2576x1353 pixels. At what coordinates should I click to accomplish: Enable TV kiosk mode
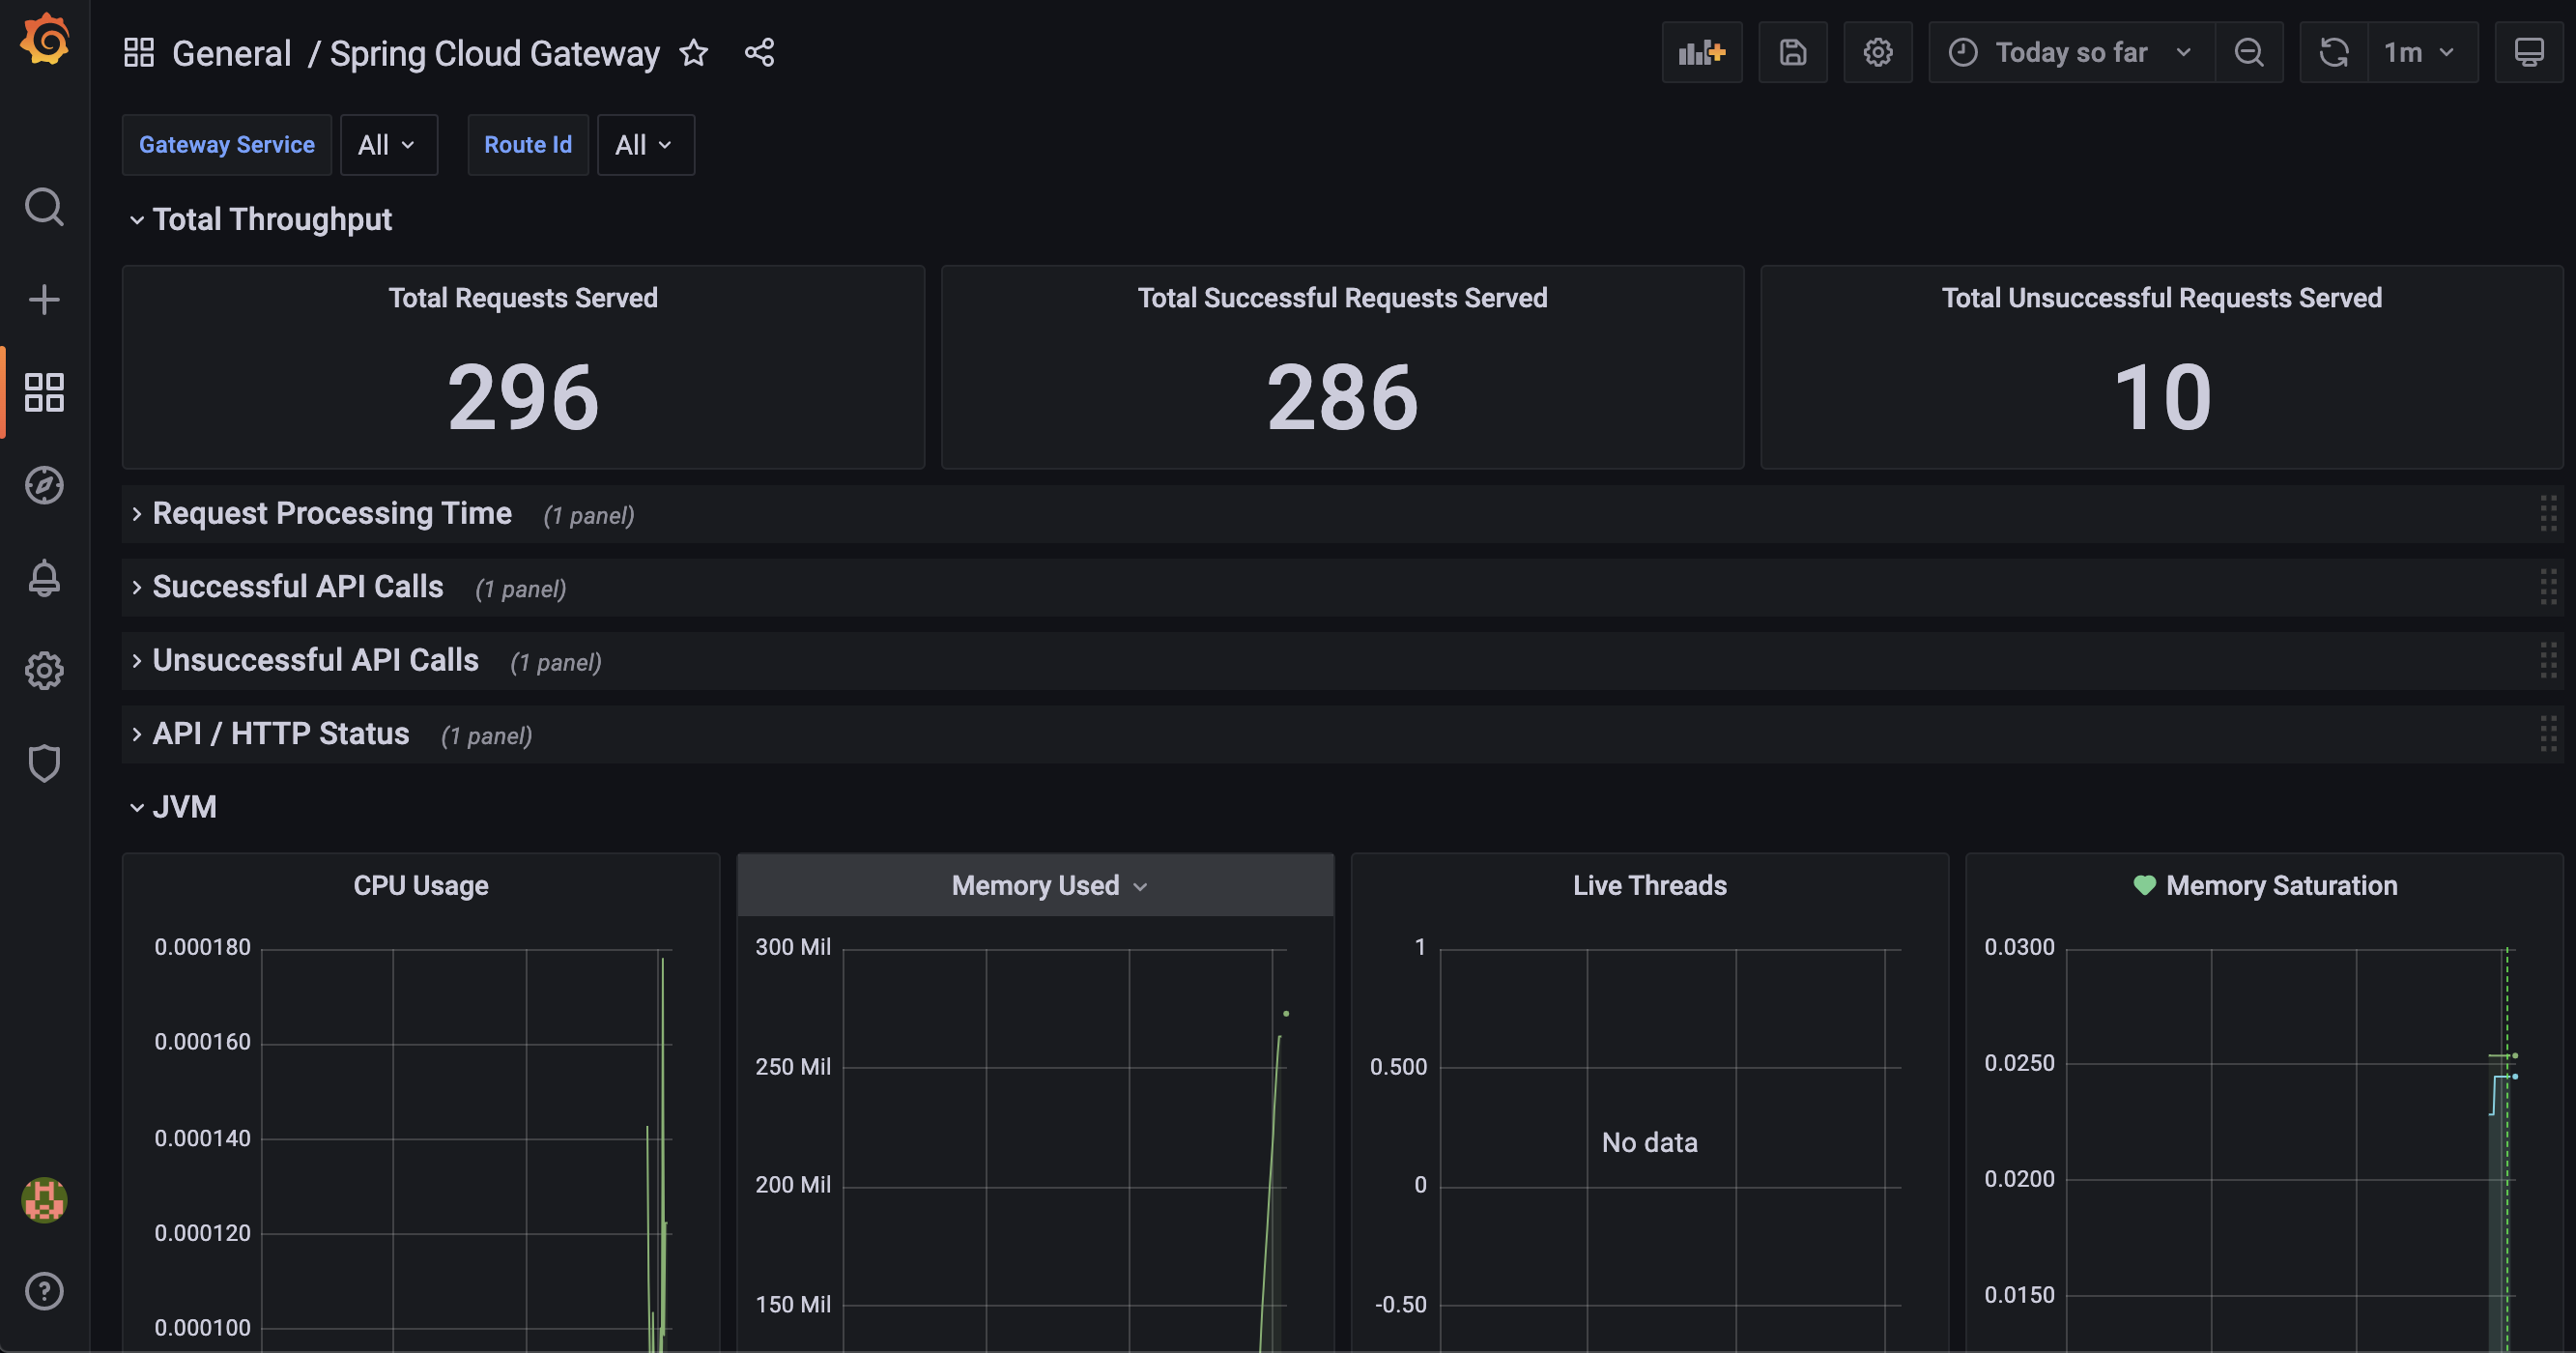2529,52
